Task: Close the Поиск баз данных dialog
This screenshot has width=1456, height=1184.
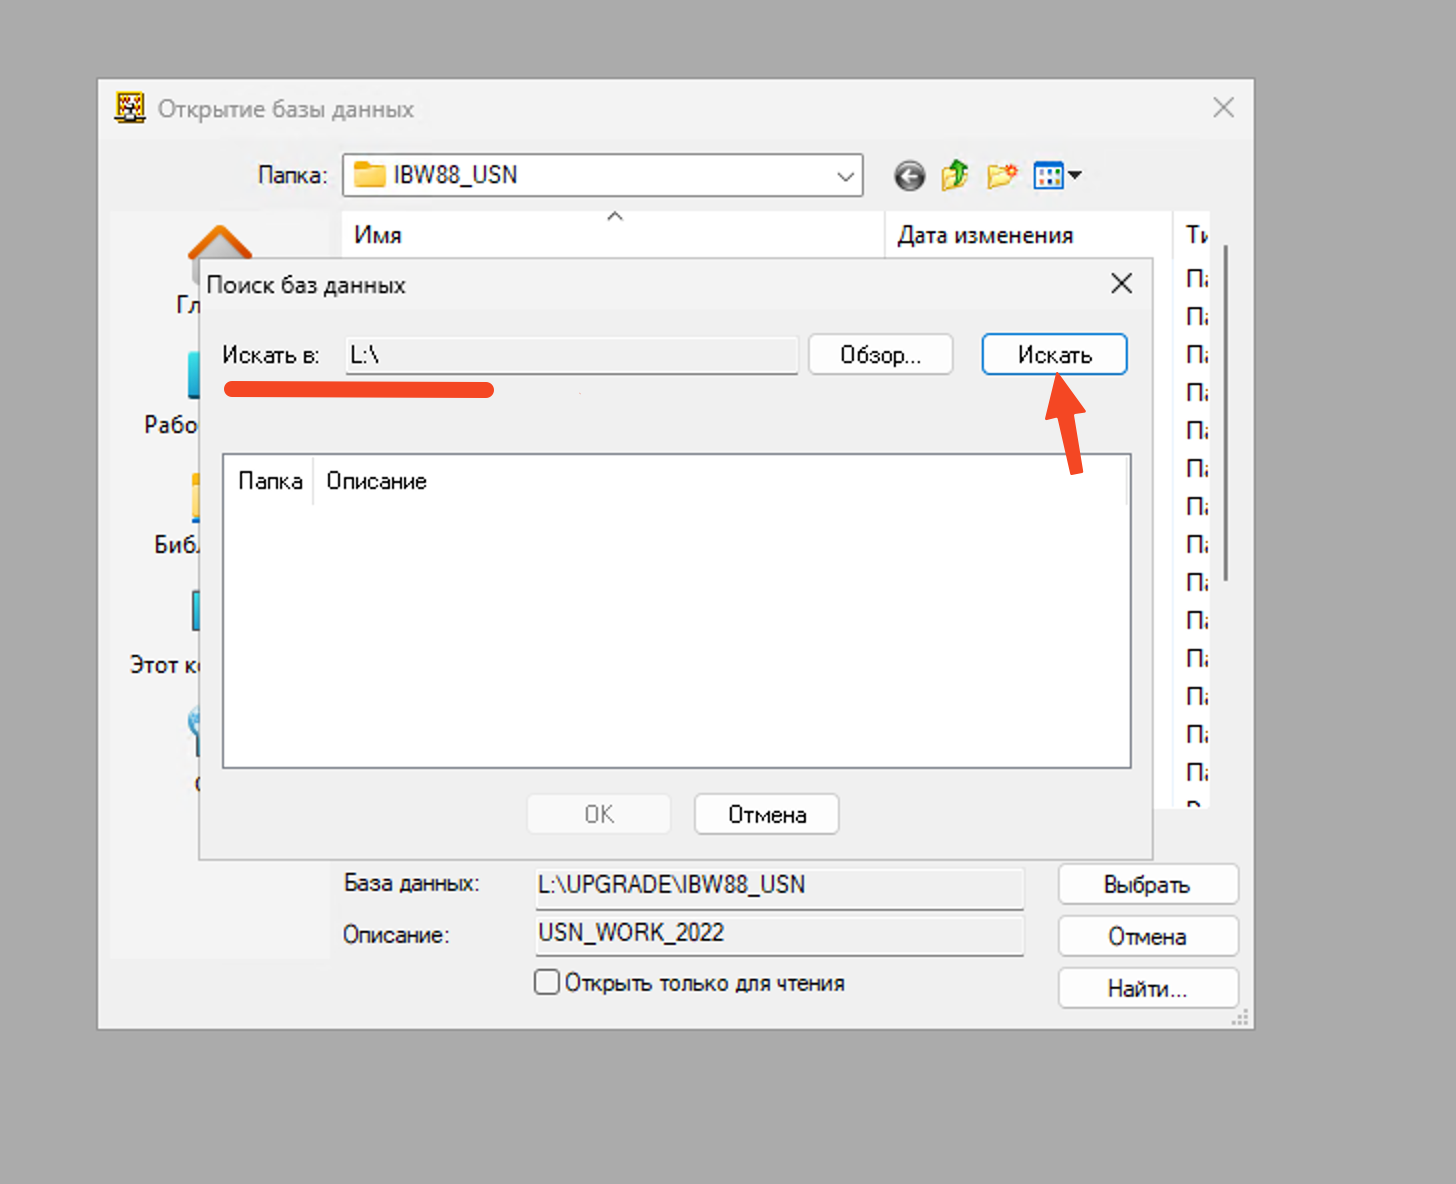Action: pyautogui.click(x=1121, y=284)
